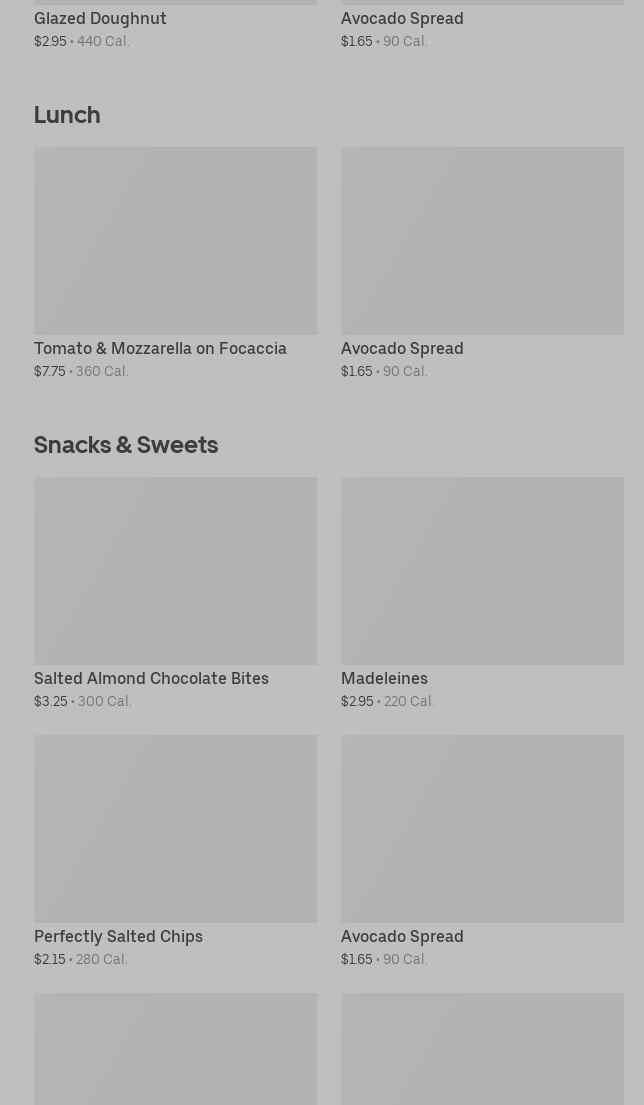This screenshot has height=1105, width=644.
Task: Click the Snacks & Sweets heading
Action: [126, 444]
